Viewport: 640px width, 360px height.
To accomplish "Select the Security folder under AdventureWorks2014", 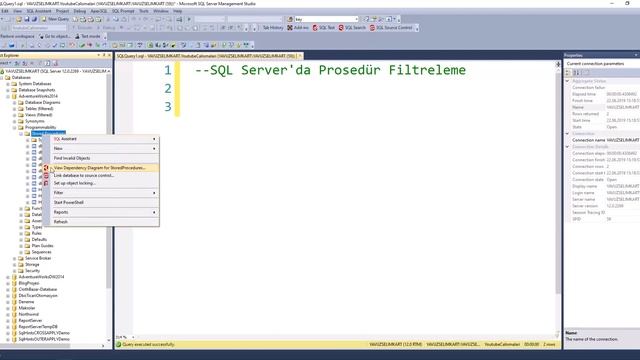I will tap(32, 271).
